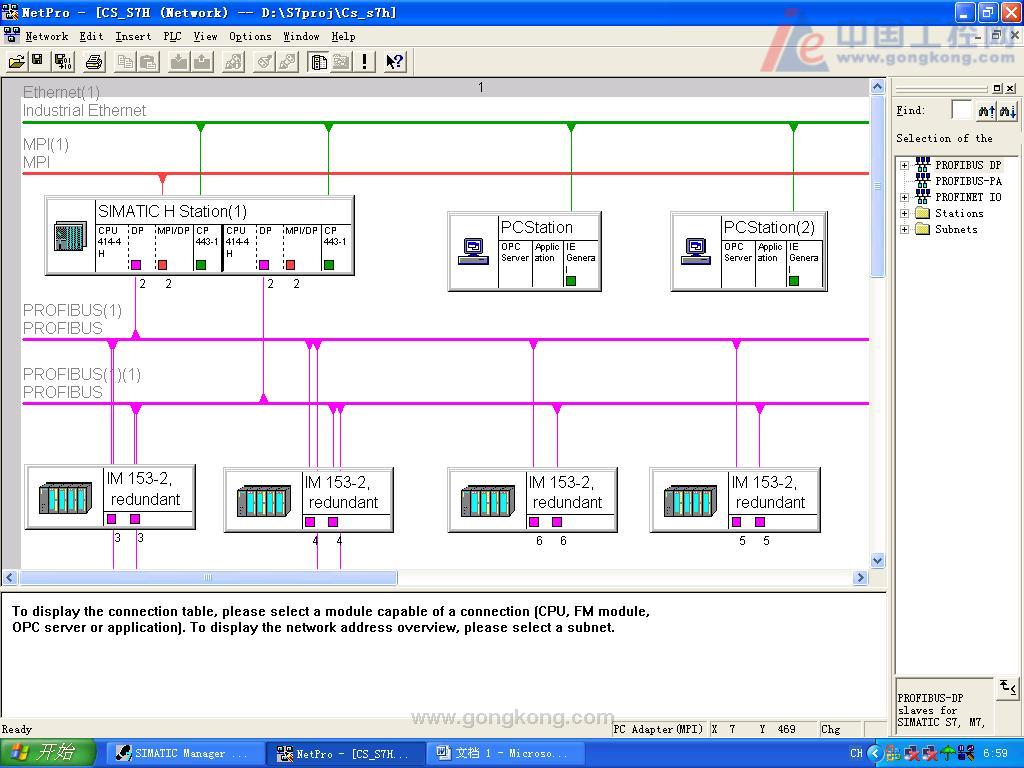Expand the PROFINET IO tree node

pos(904,197)
